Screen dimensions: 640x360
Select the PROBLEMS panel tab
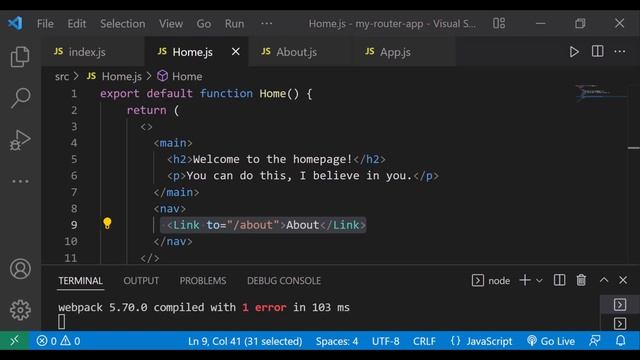203,281
